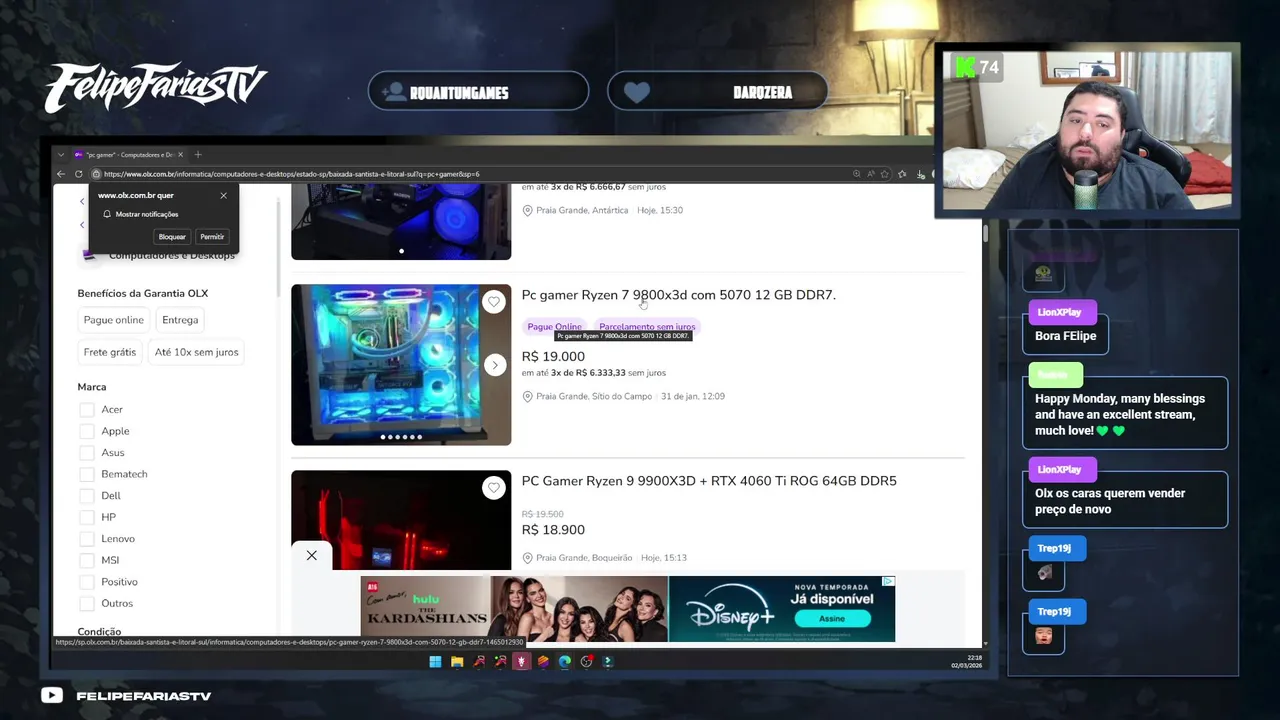Open the Kardashians Hulu ad banner

point(514,609)
